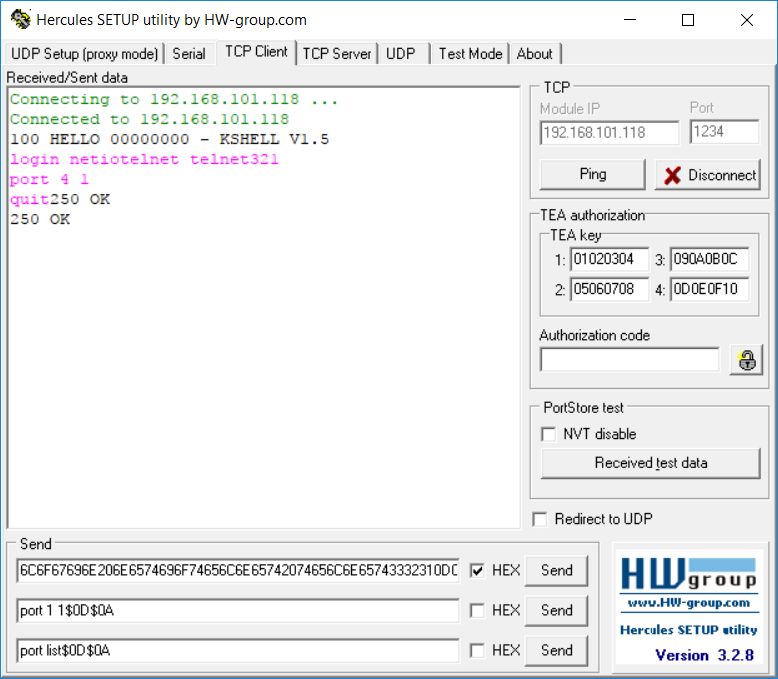Click the 'Connected to 192.168.101.118' line
The width and height of the screenshot is (778, 679).
149,120
